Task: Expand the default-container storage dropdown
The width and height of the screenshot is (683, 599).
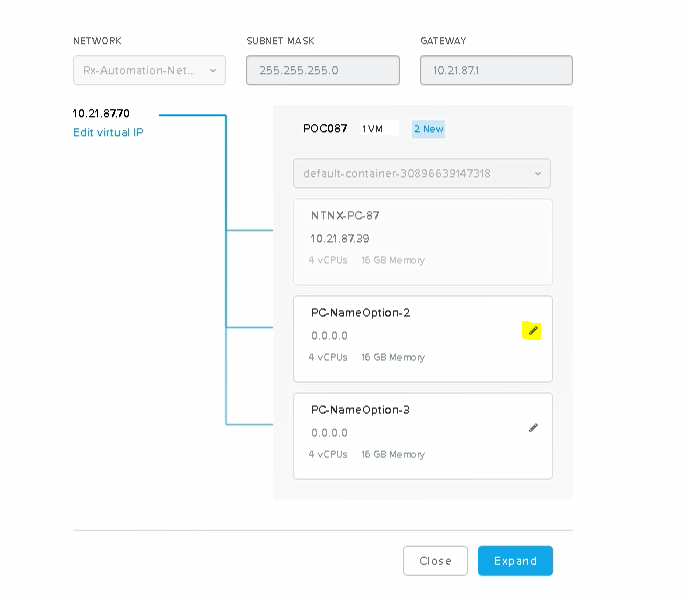Action: (x=421, y=173)
